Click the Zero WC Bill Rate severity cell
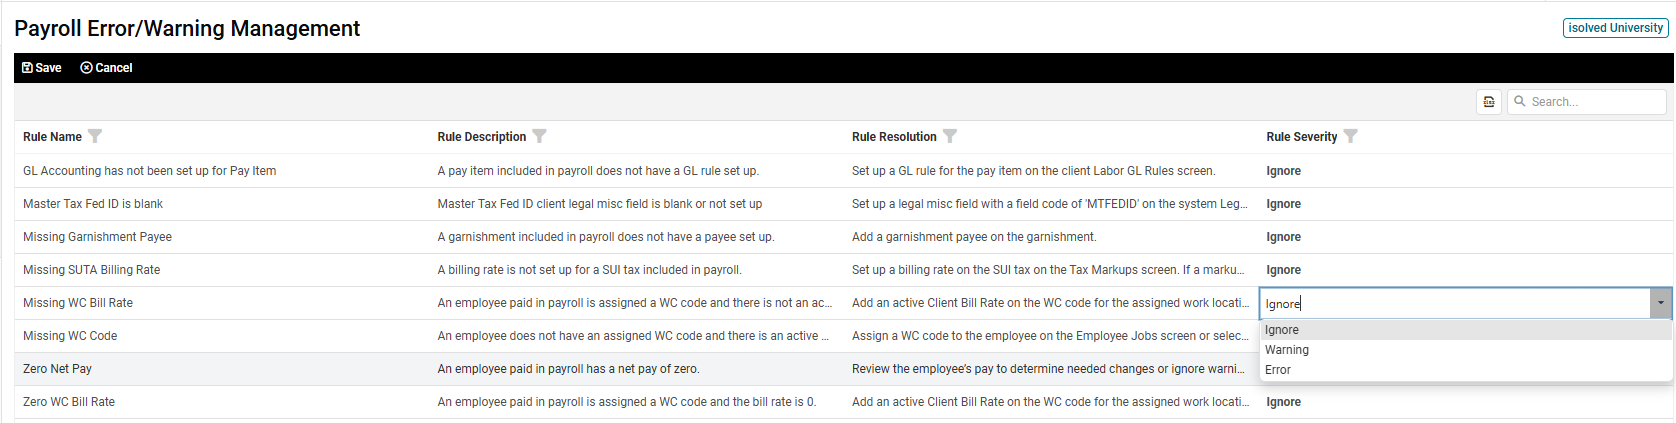Screen dimensions: 1676x423 [x=1284, y=402]
